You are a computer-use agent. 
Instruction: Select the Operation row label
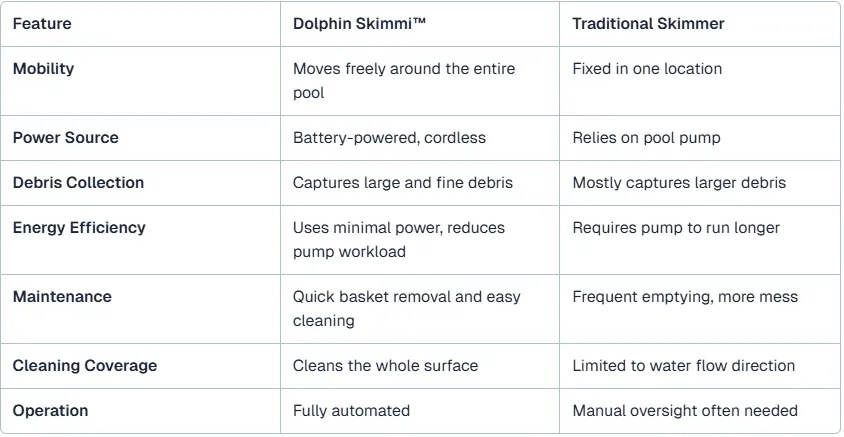click(x=51, y=411)
